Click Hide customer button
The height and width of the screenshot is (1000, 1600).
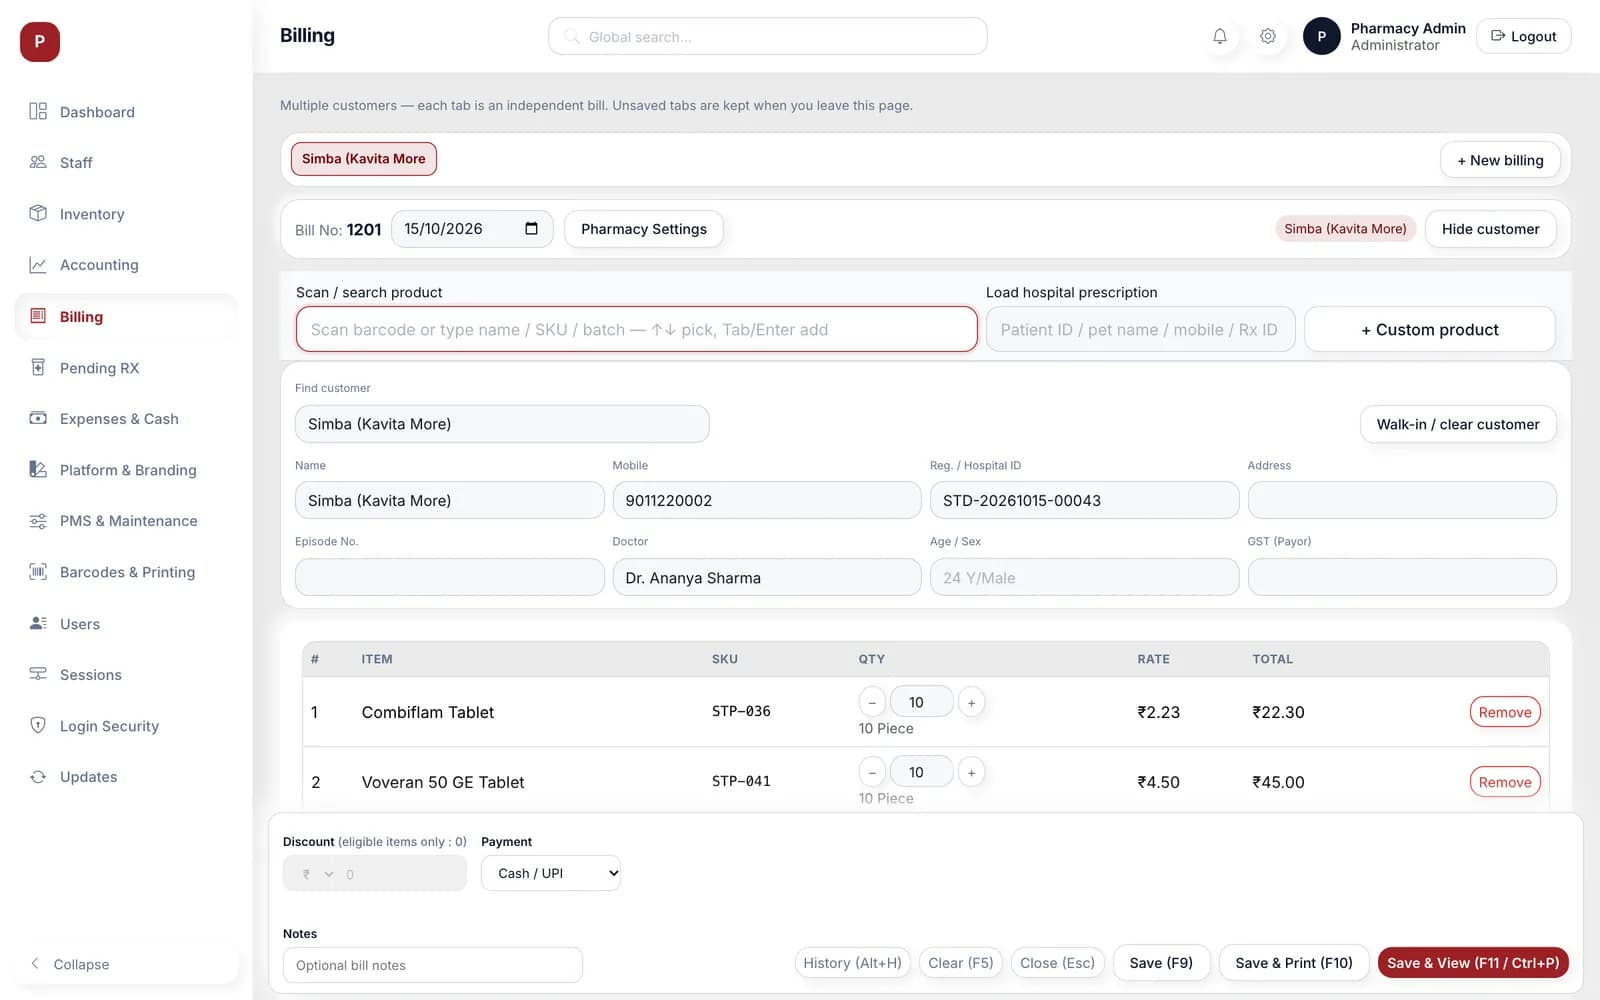(1490, 229)
